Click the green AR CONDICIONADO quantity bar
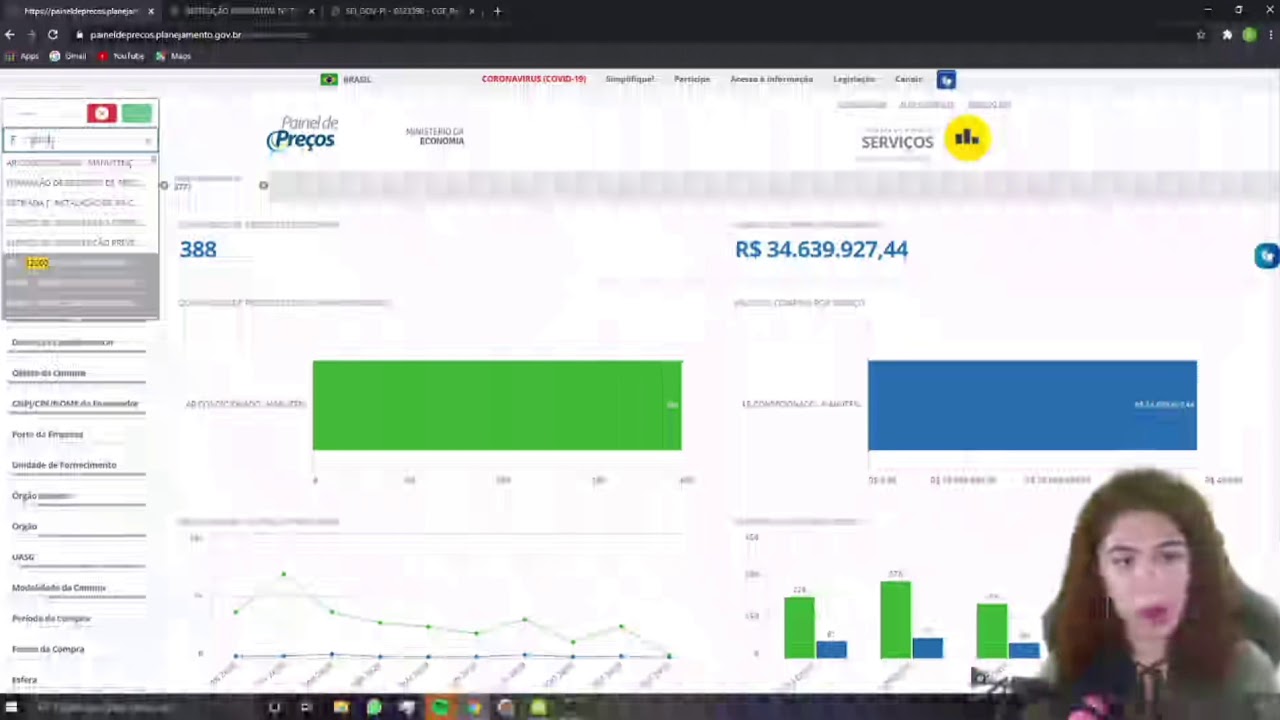1280x720 pixels. [x=497, y=405]
